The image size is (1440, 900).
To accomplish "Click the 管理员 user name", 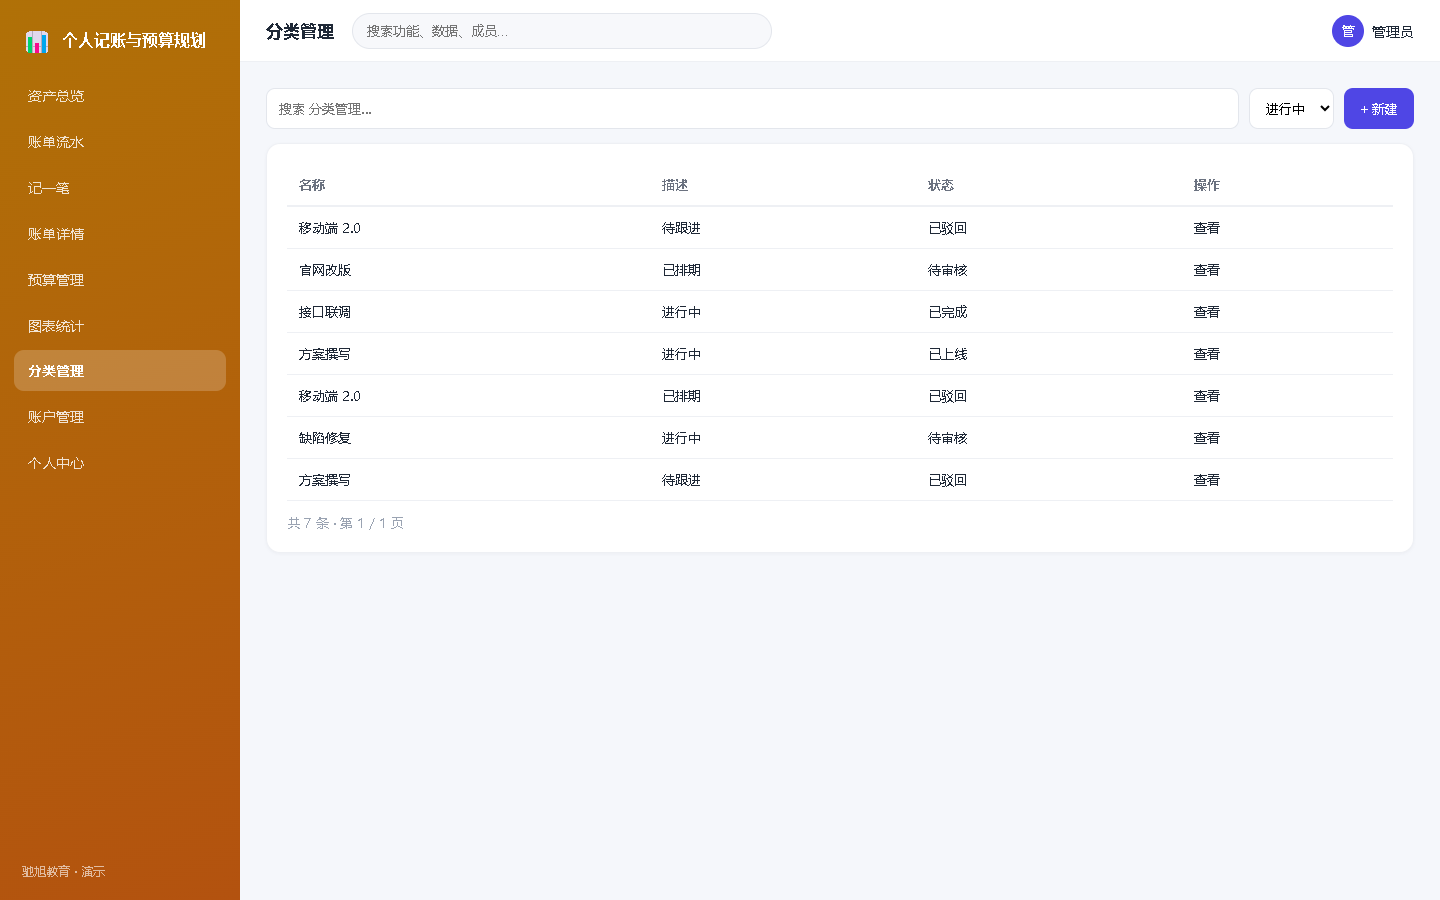I will click(x=1392, y=32).
